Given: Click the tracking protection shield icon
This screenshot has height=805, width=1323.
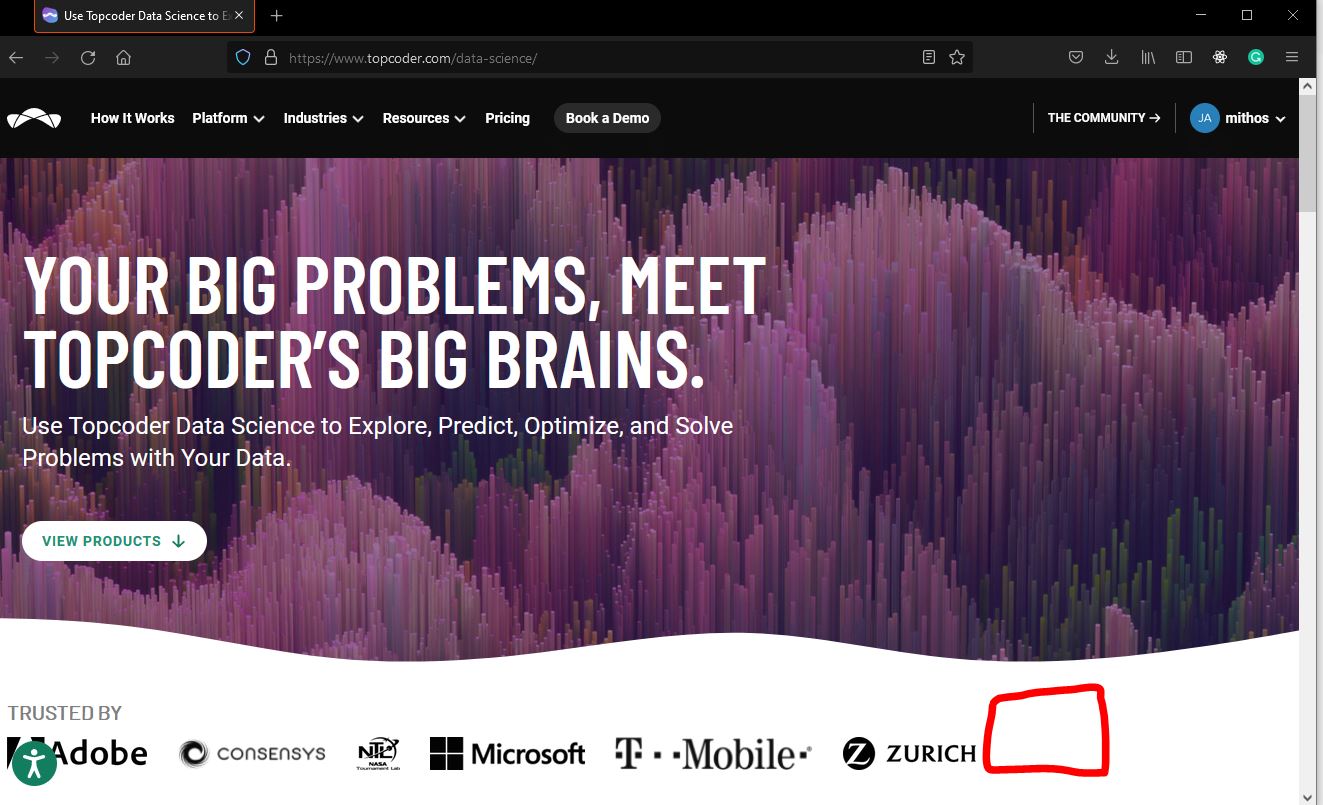Looking at the screenshot, I should [242, 58].
